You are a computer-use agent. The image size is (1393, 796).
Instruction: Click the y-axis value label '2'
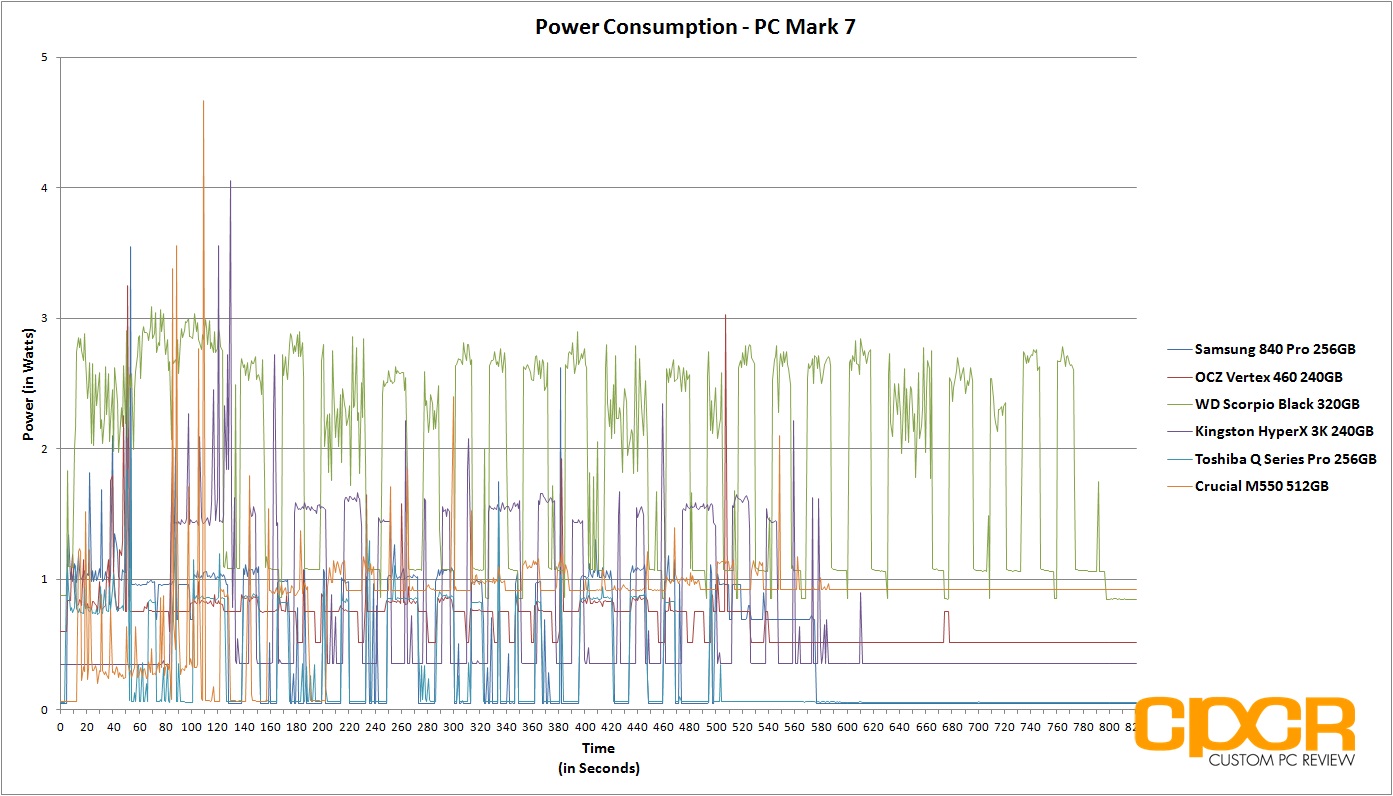45,449
